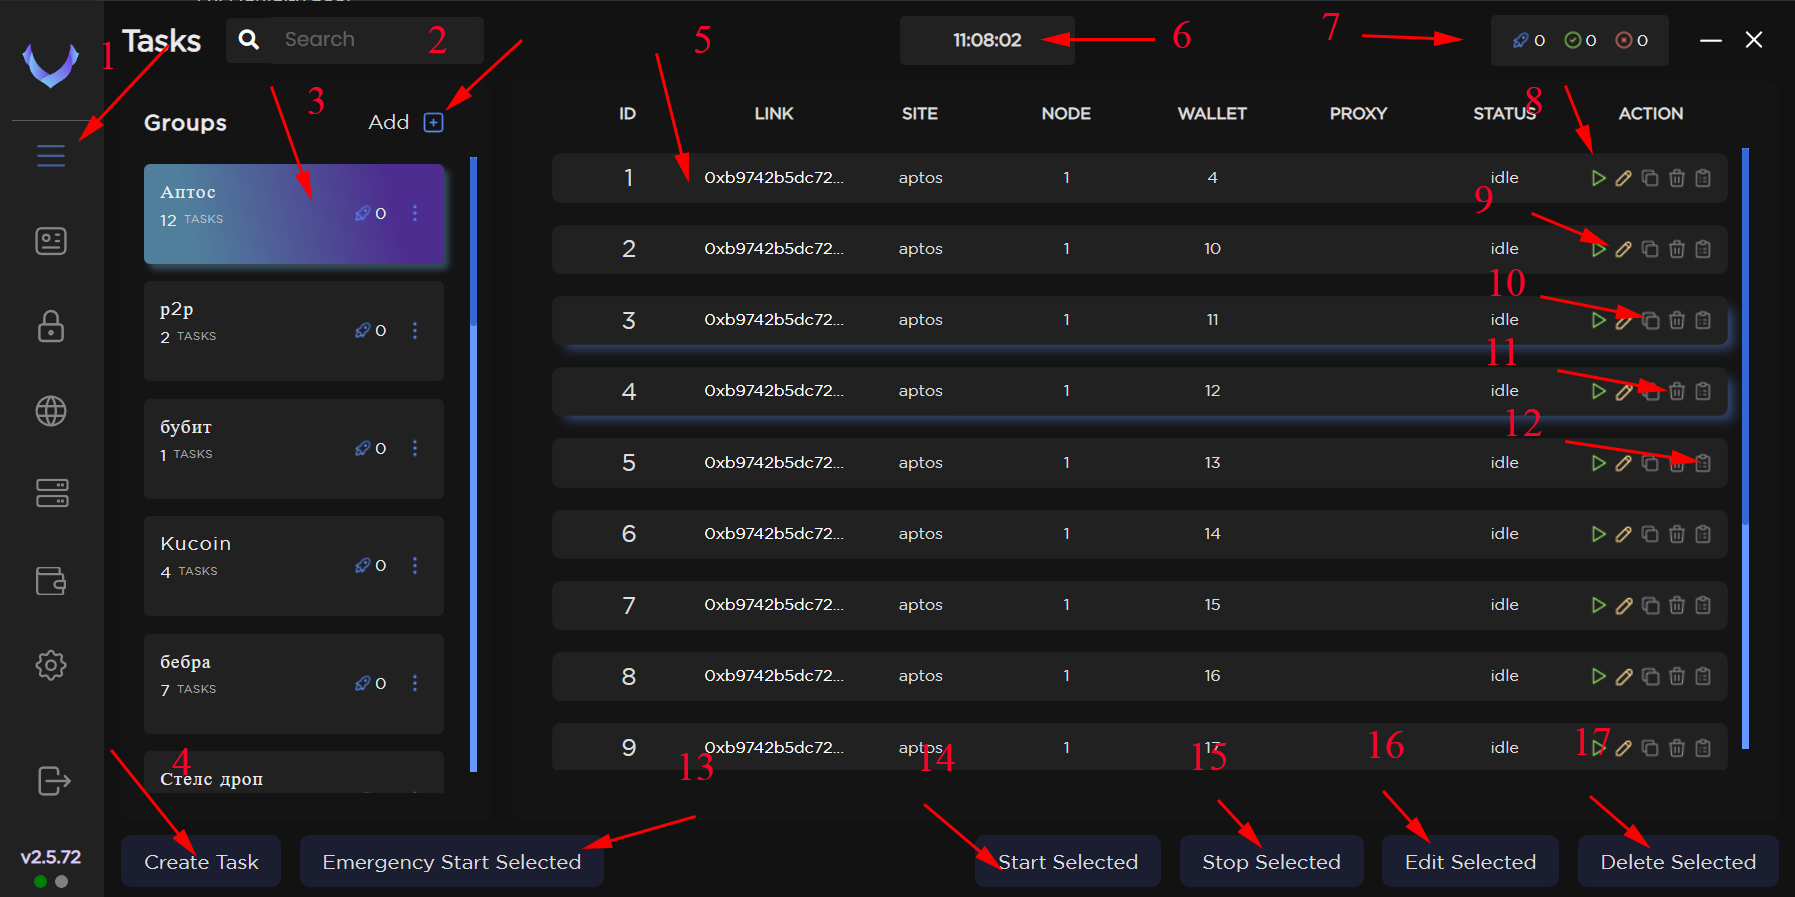The width and height of the screenshot is (1795, 897).
Task: Open the clipboard log icon for task 8
Action: [1703, 676]
